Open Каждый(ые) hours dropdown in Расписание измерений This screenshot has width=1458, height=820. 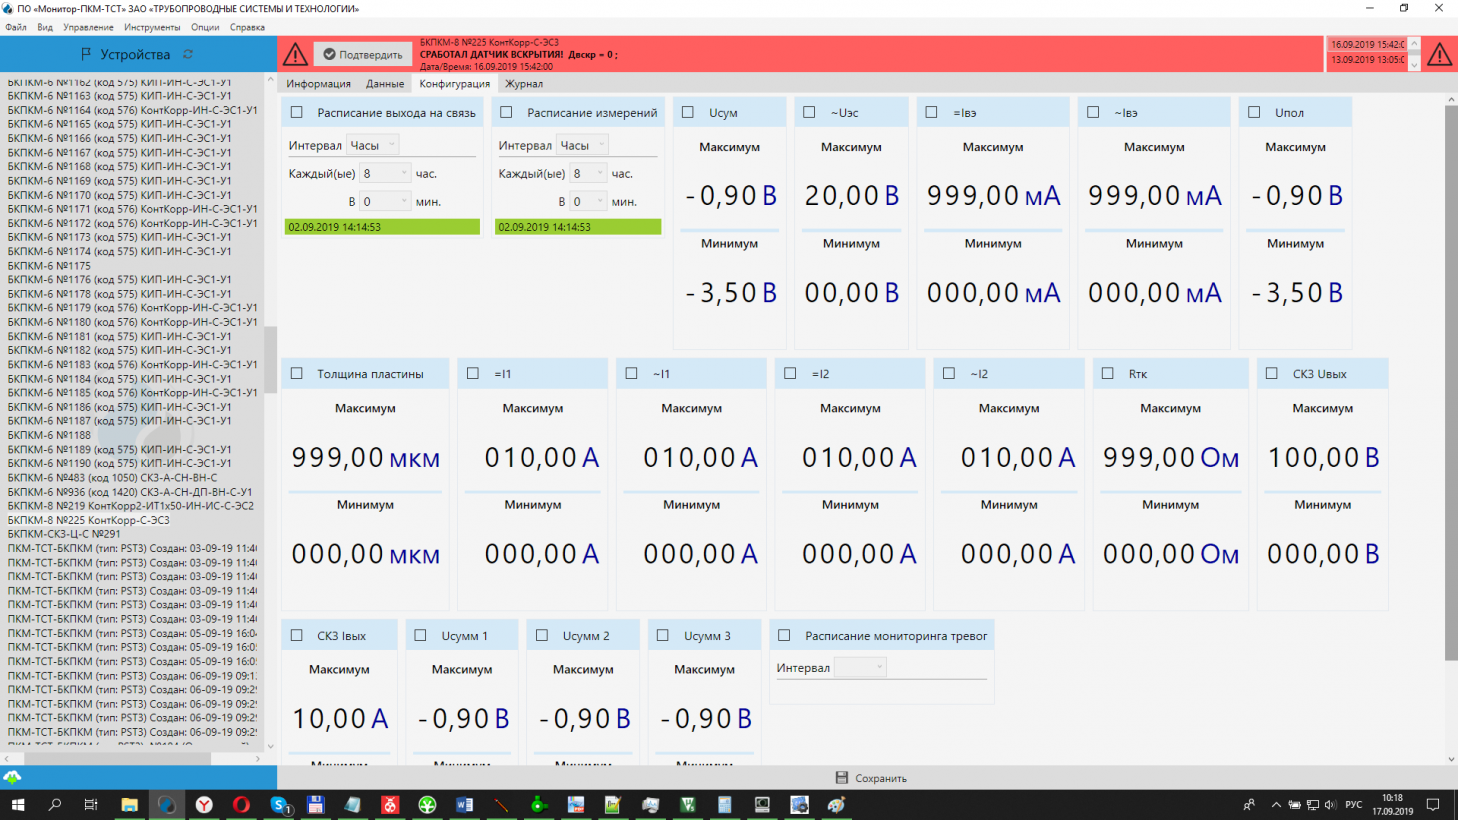tap(588, 173)
